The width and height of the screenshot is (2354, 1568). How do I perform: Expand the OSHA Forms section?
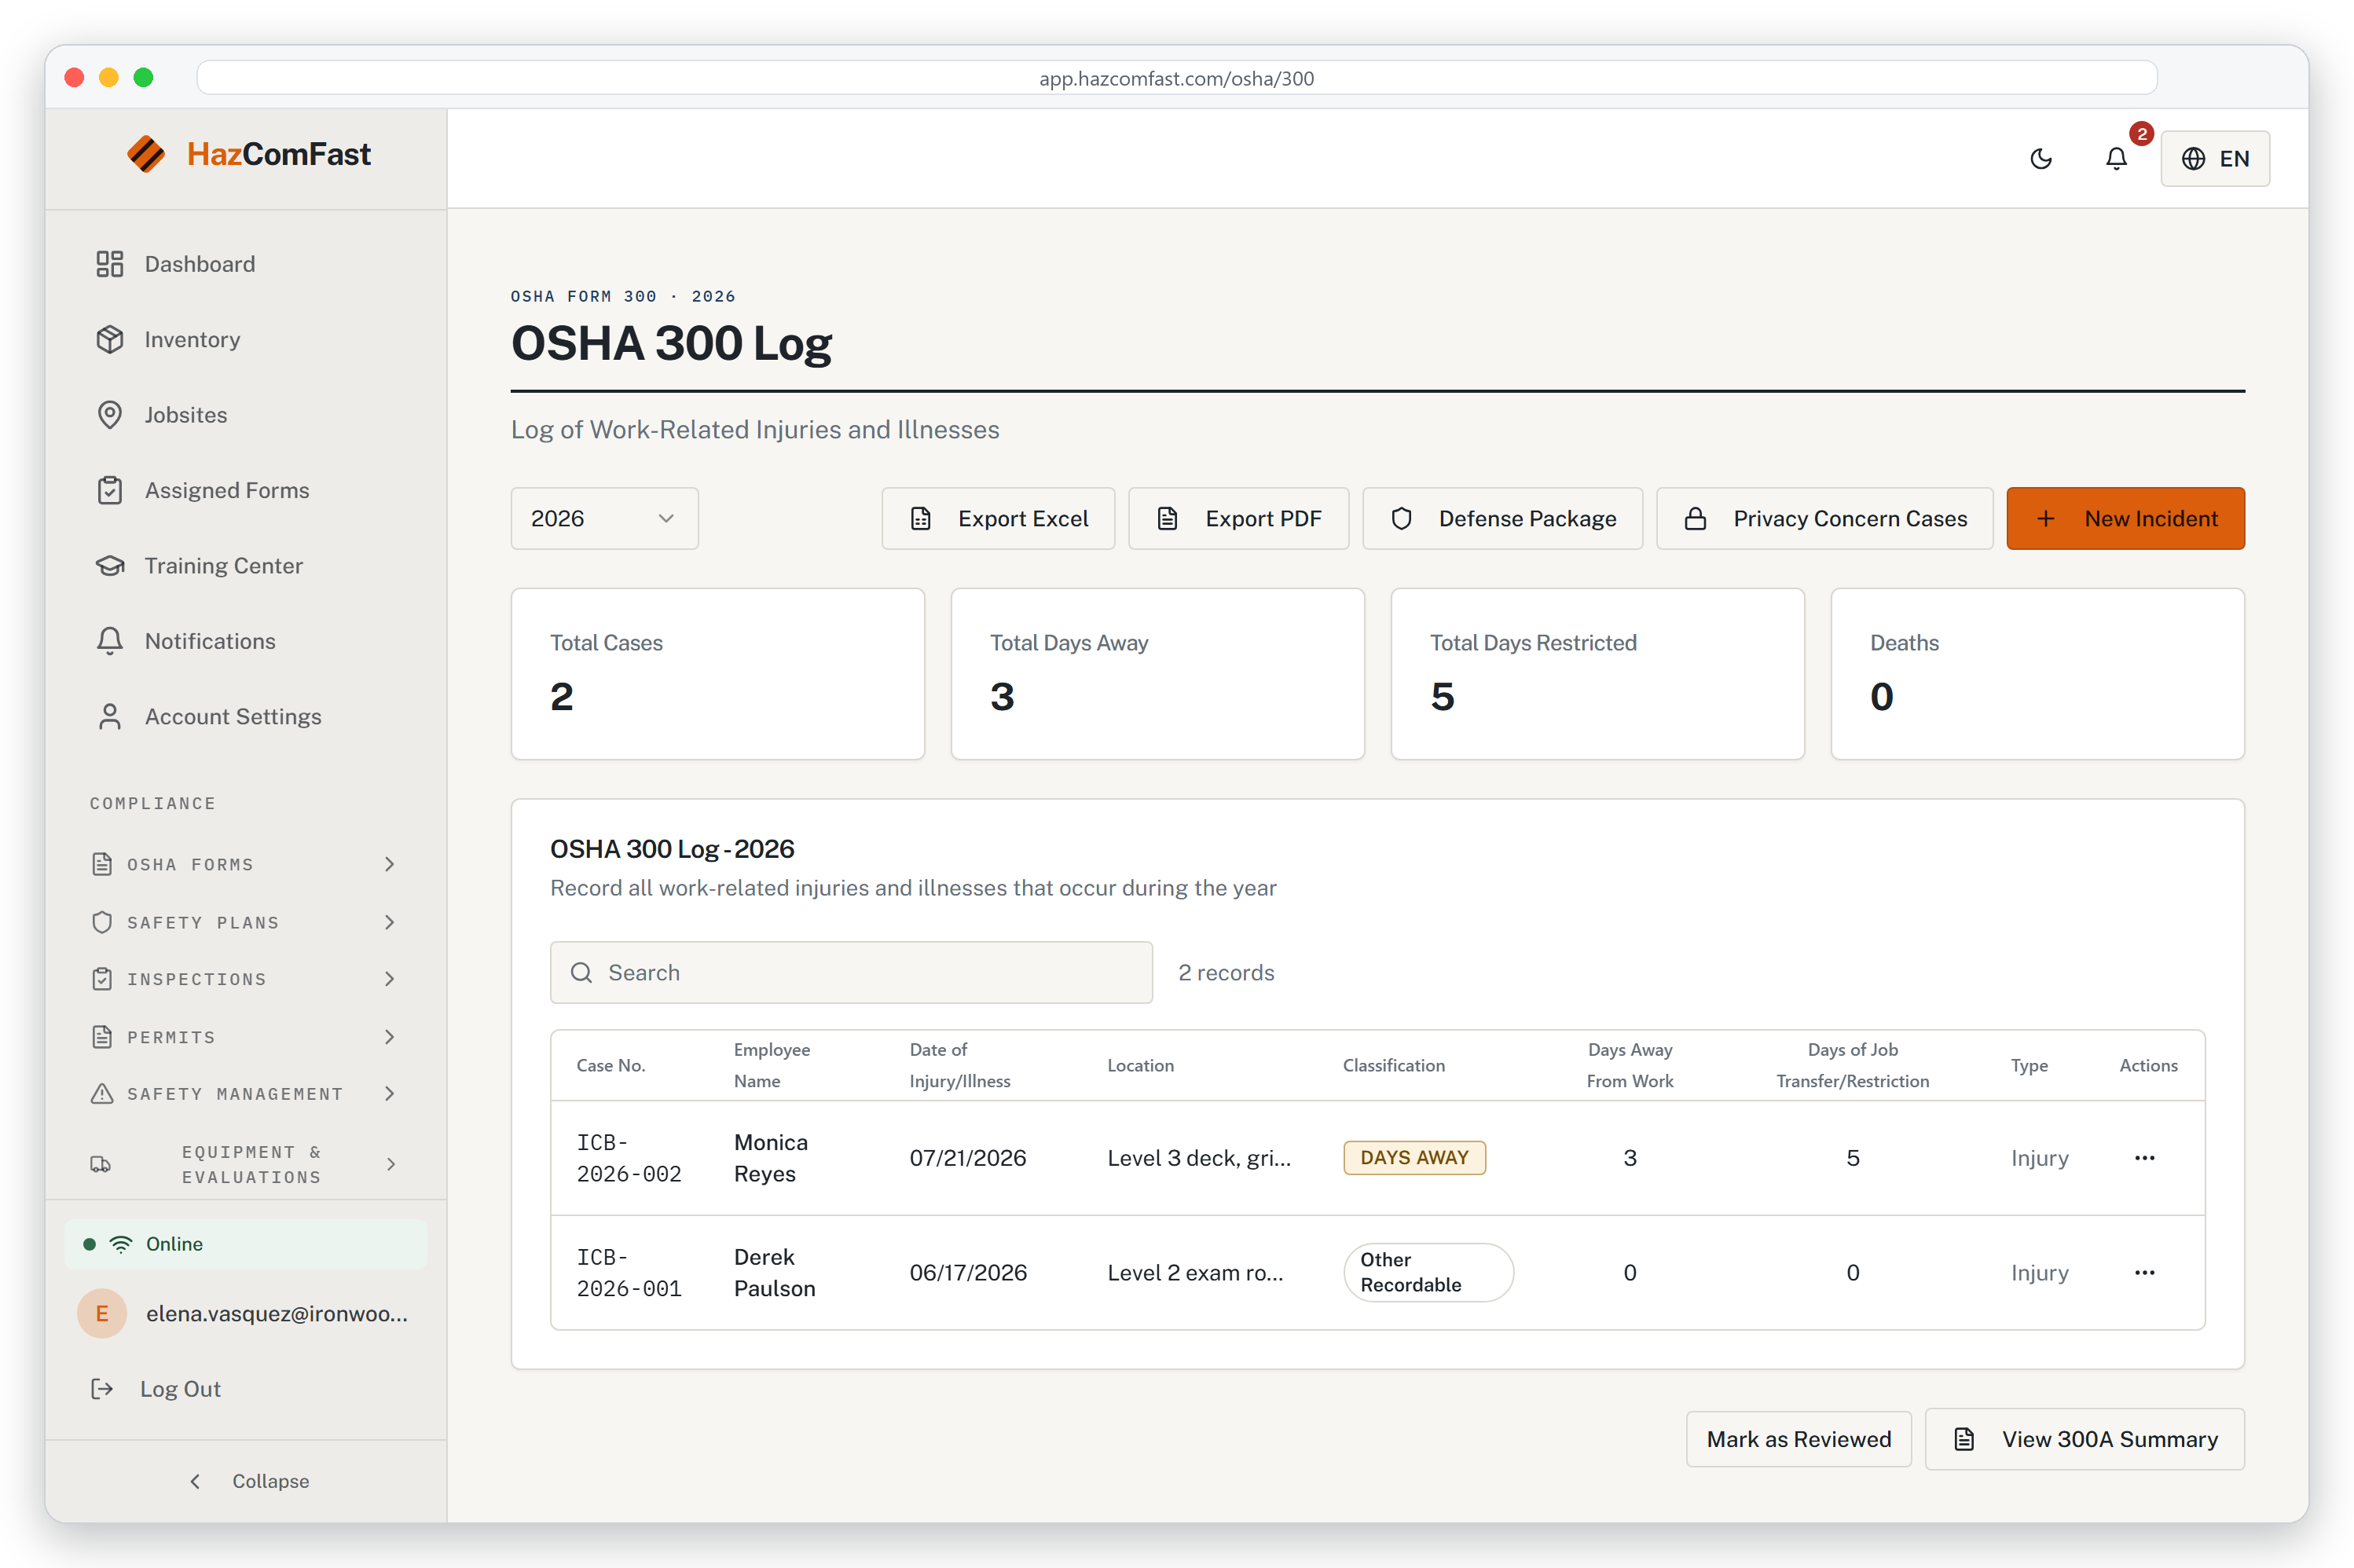coord(246,864)
